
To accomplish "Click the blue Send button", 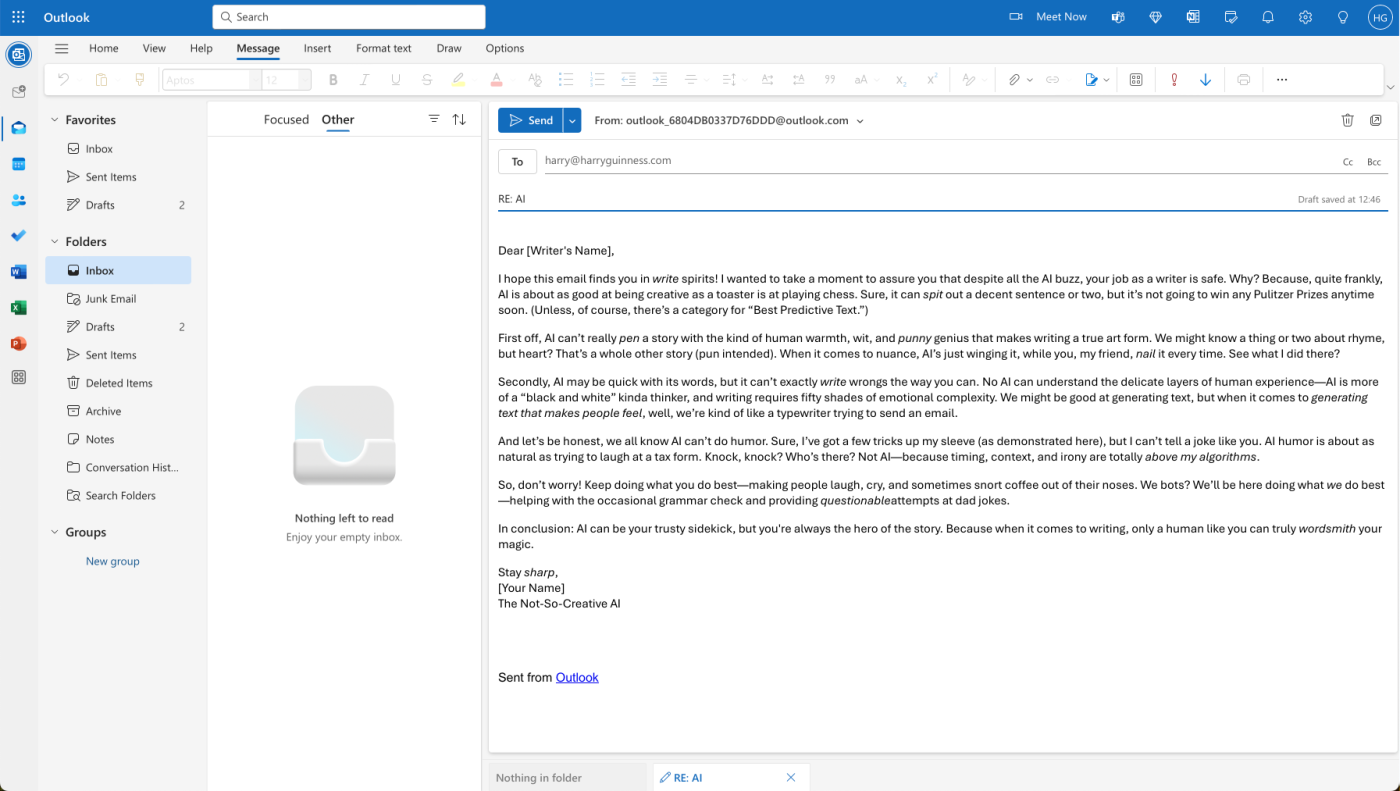I will (x=530, y=120).
